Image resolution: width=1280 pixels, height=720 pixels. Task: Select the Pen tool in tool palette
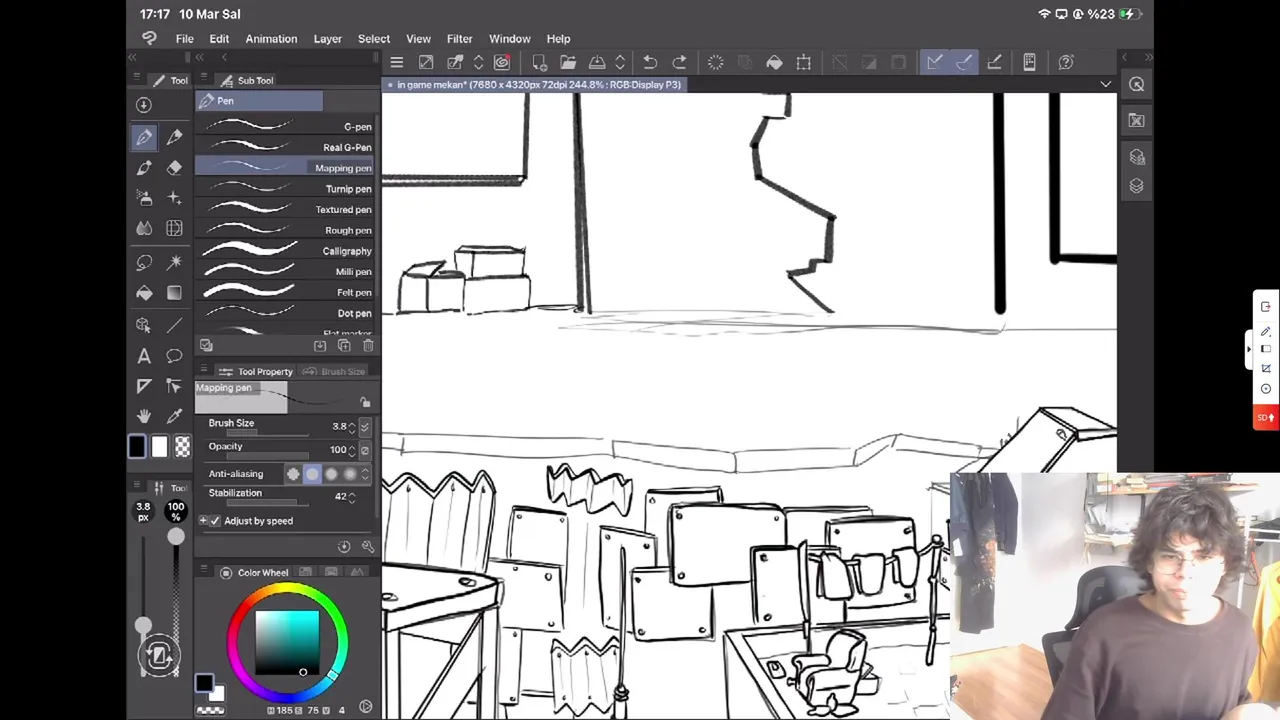144,137
